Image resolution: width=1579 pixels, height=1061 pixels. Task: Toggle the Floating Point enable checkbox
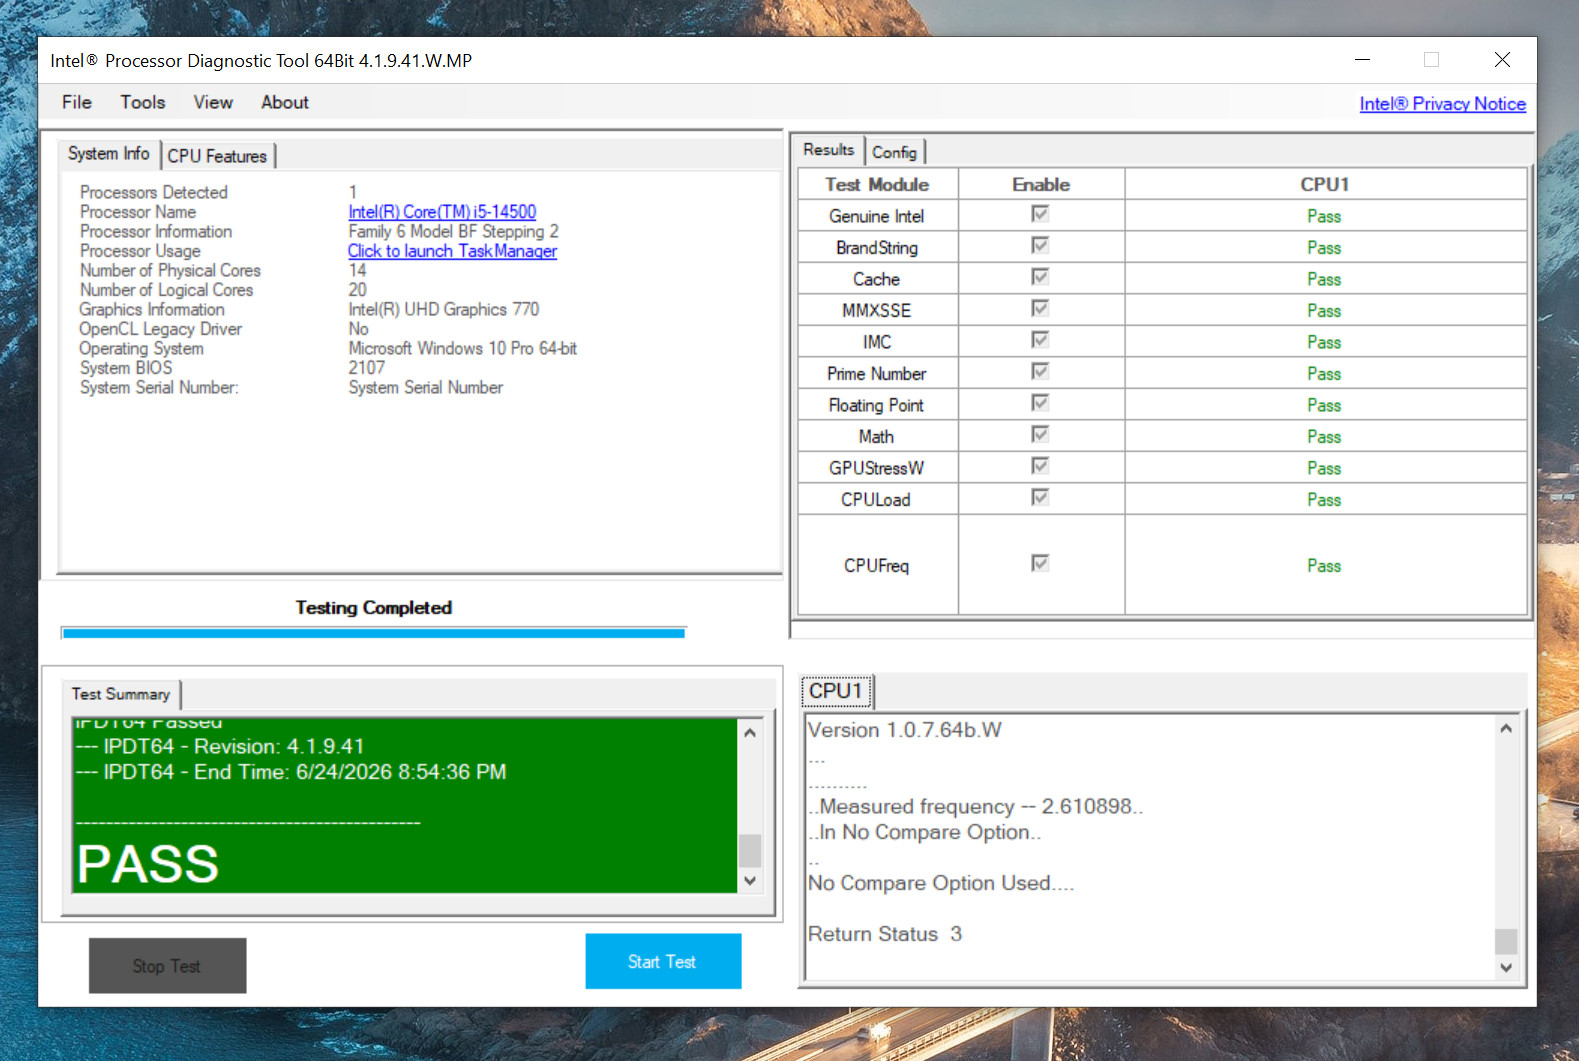(1040, 403)
